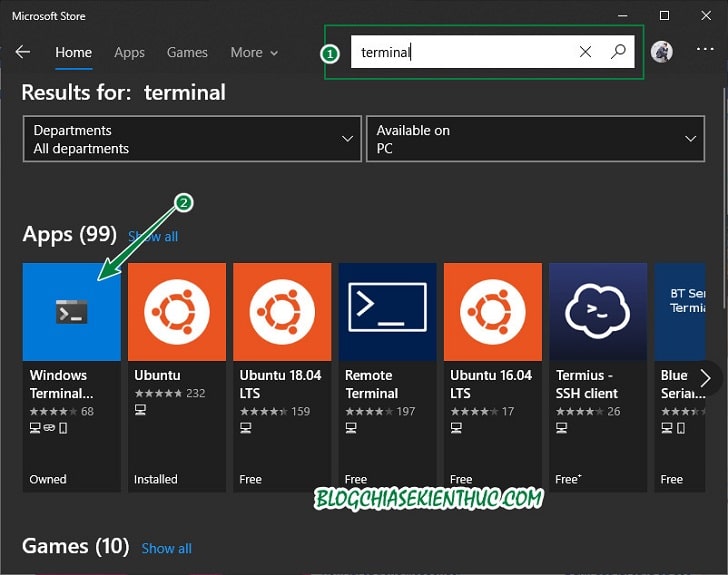Viewport: 728px width, 575px height.
Task: Click Free price under Termius
Action: coord(568,479)
